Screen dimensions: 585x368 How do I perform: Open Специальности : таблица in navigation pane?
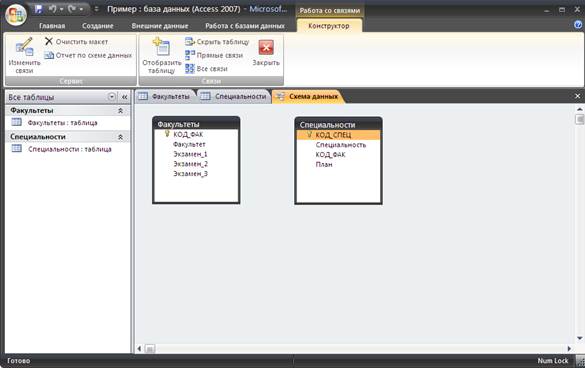70,149
